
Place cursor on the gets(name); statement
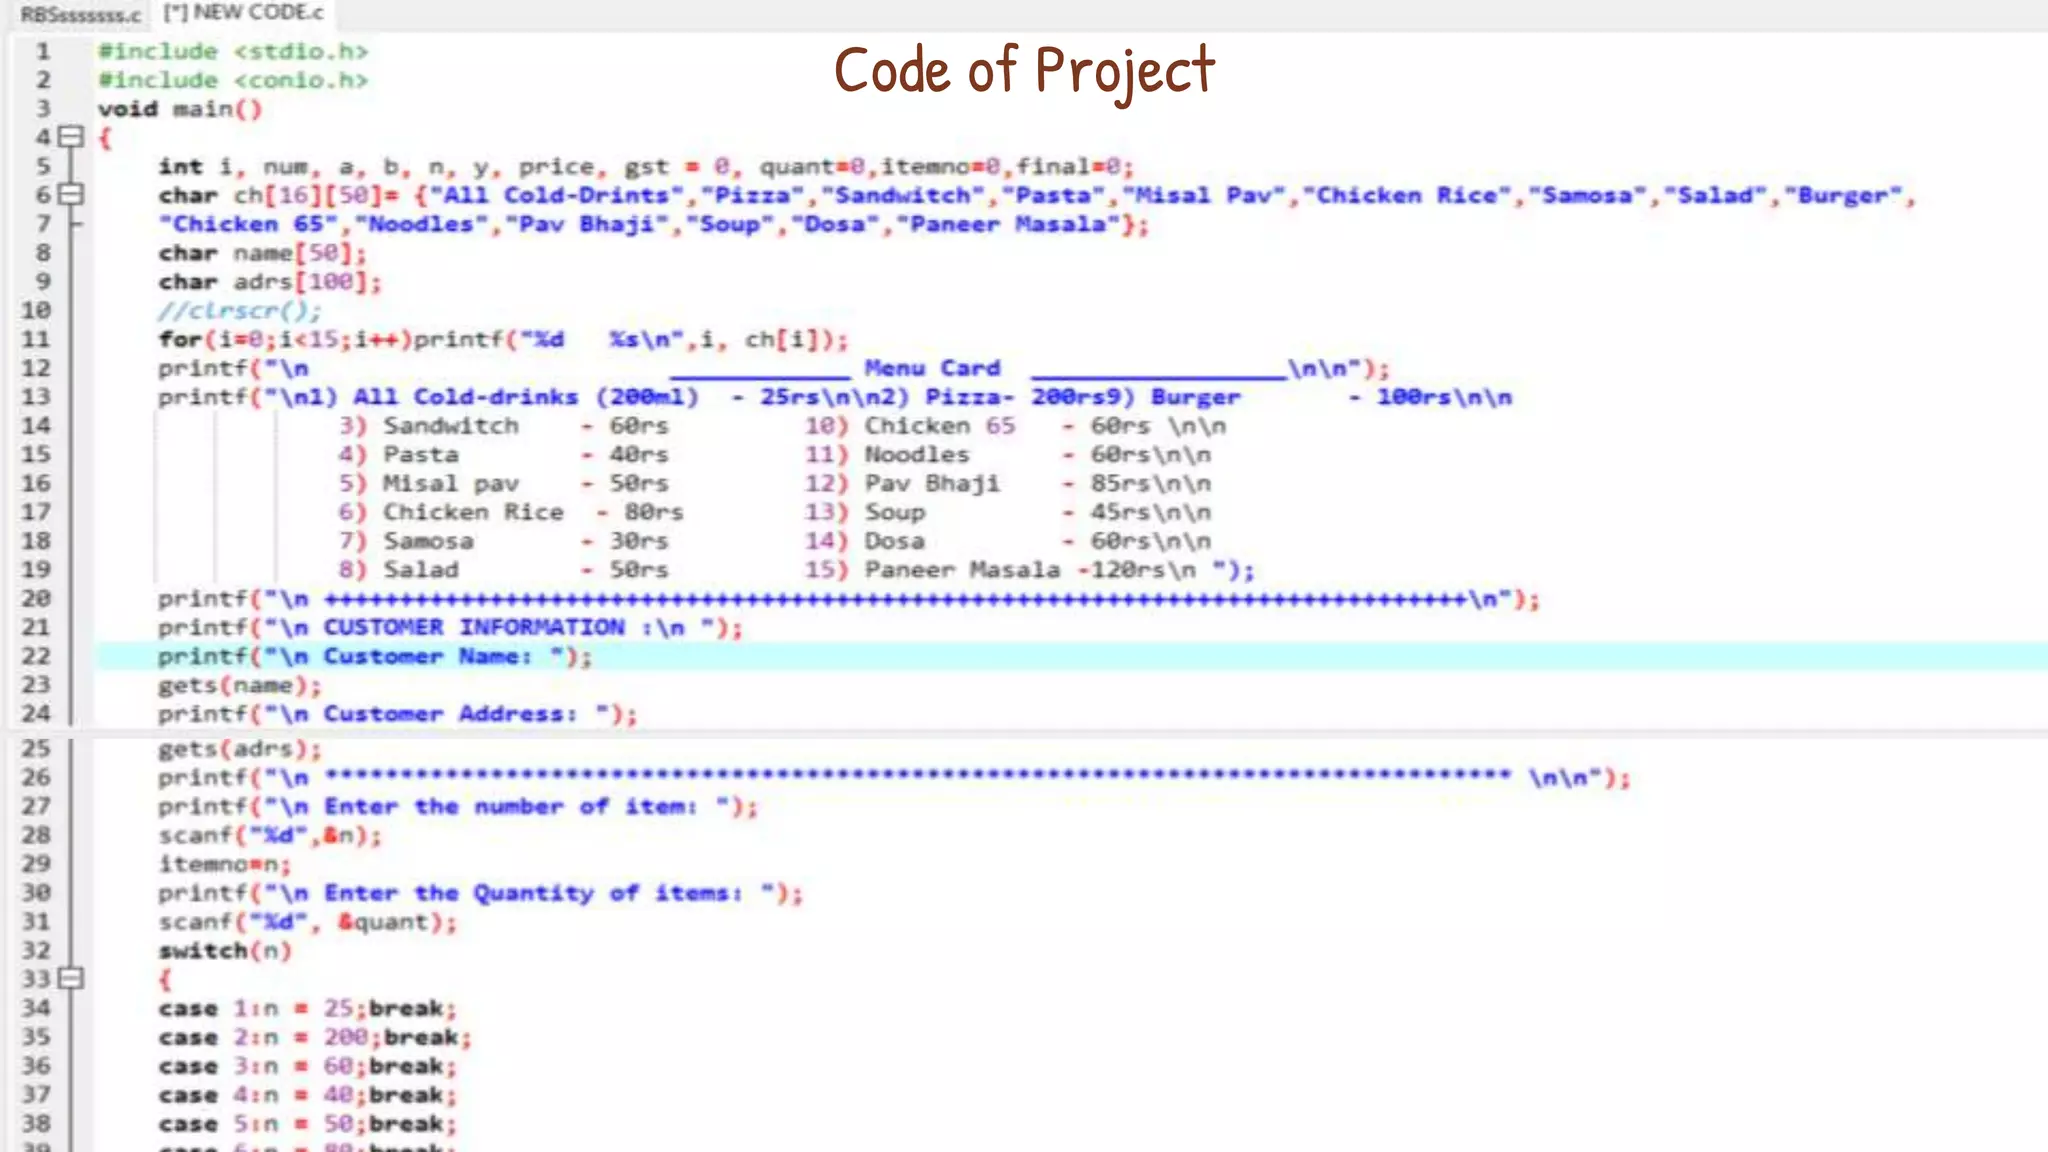click(x=240, y=686)
